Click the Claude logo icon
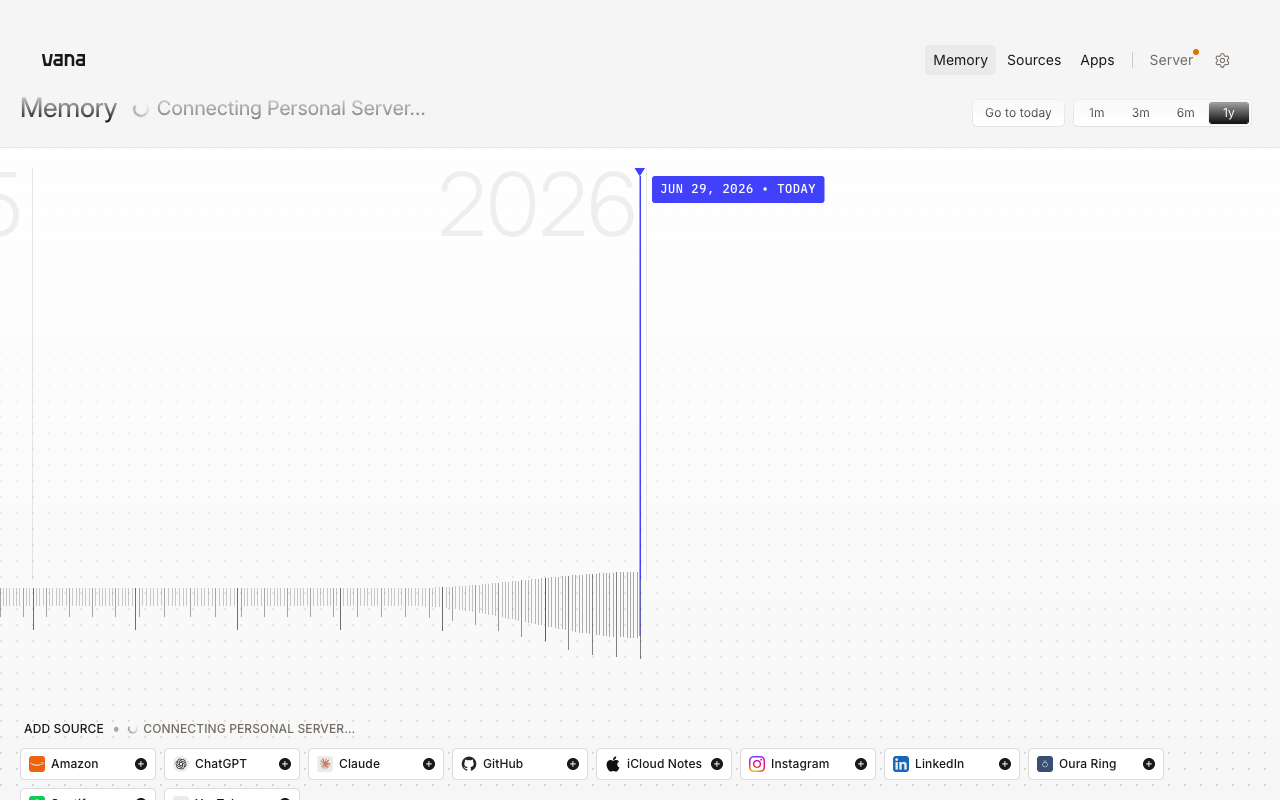Viewport: 1280px width, 800px height. pos(325,764)
